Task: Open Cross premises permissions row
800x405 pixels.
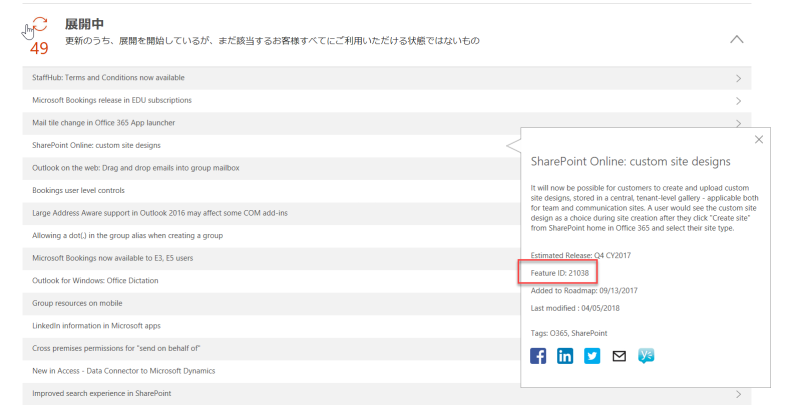Action: pyautogui.click(x=271, y=348)
